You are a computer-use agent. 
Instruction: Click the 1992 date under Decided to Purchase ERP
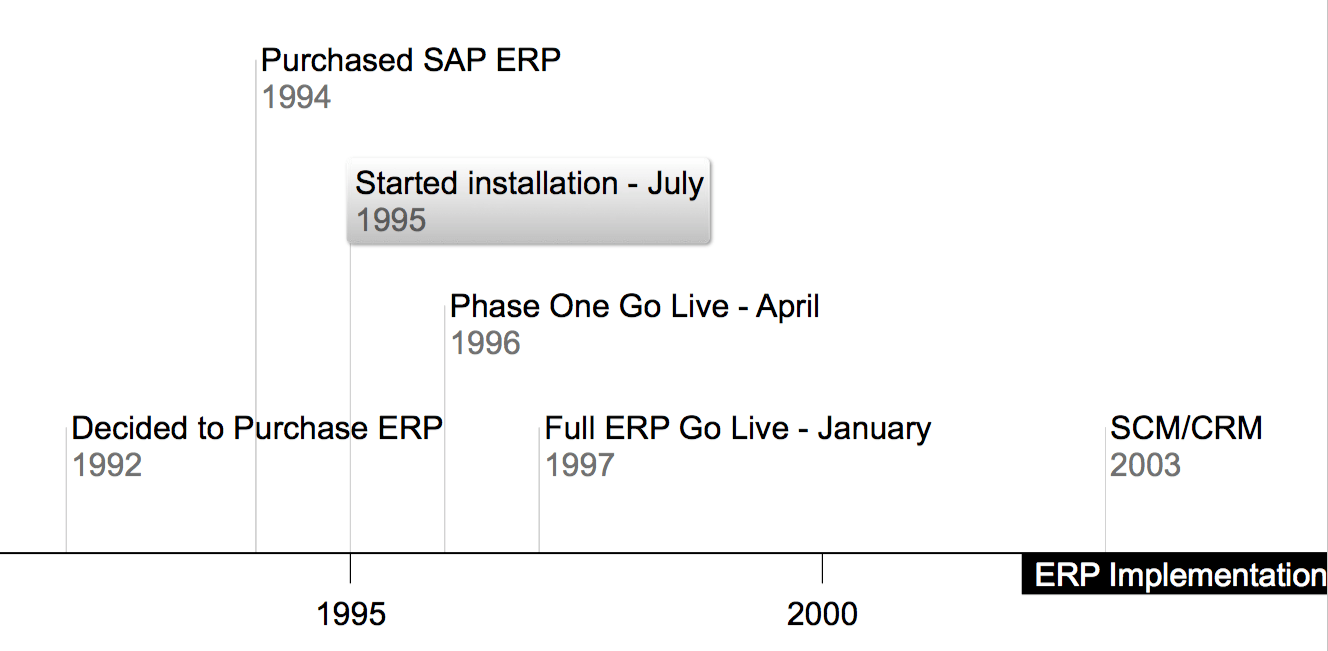[x=107, y=466]
